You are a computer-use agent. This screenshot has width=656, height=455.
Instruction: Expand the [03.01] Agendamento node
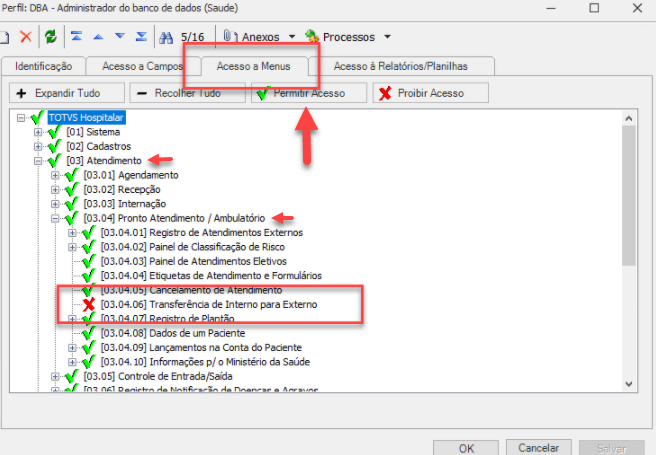(55, 175)
